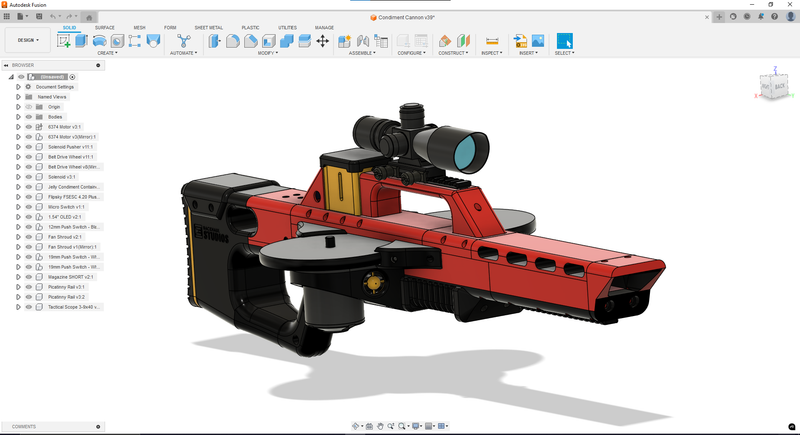The height and width of the screenshot is (435, 800).
Task: Click the Display Settings monitor icon
Action: 416,426
